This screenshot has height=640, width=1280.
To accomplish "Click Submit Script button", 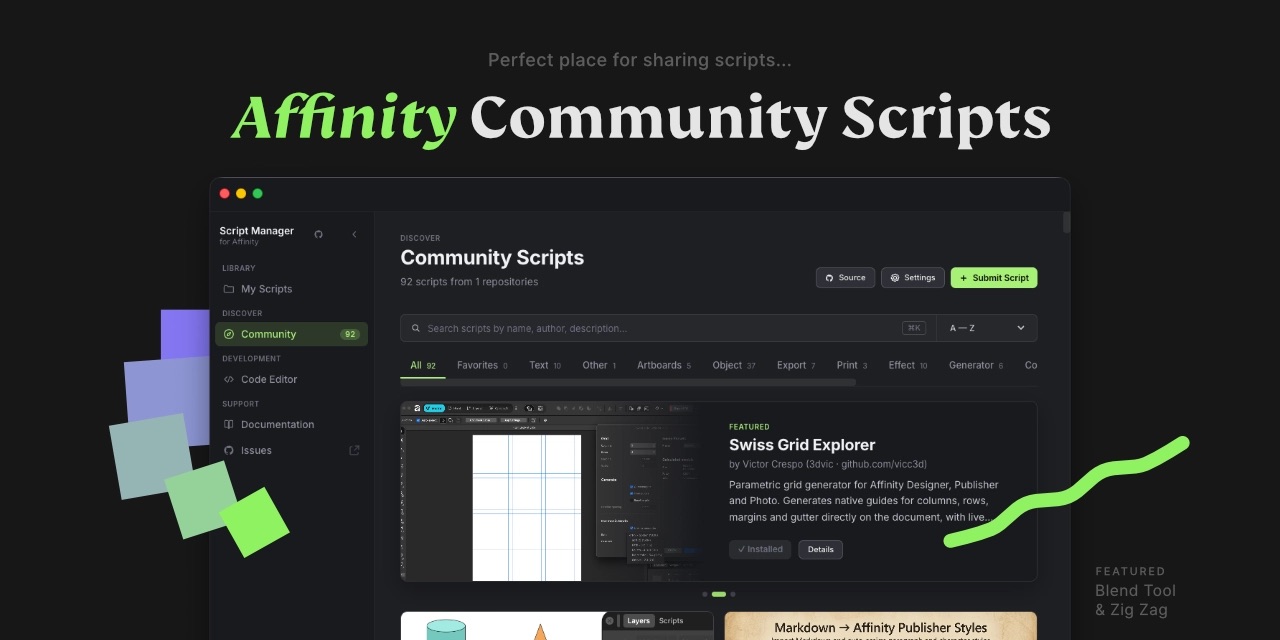I will (x=994, y=278).
